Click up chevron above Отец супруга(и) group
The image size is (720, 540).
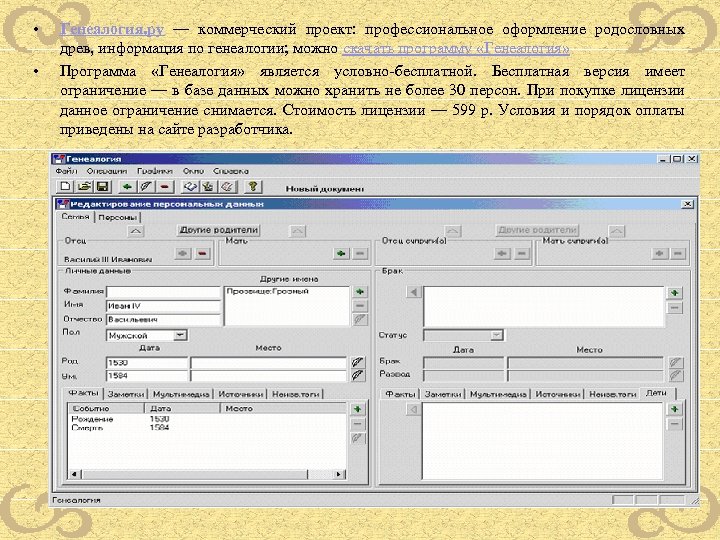pos(453,231)
